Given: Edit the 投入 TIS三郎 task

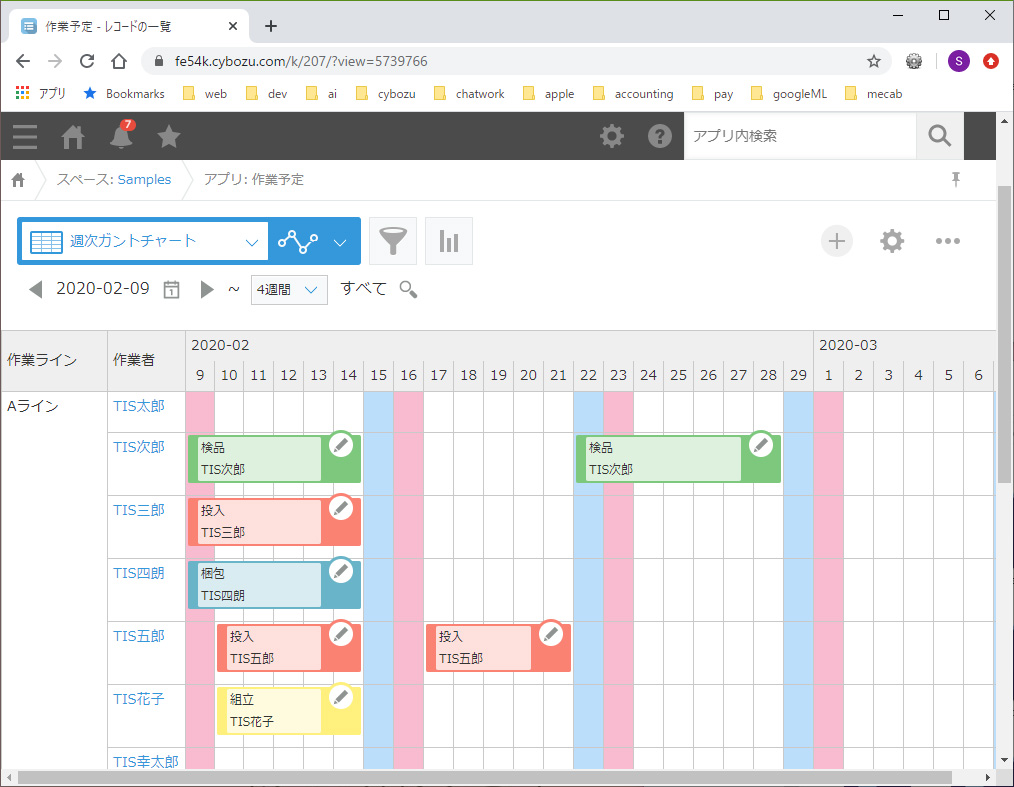Looking at the screenshot, I should [x=341, y=508].
